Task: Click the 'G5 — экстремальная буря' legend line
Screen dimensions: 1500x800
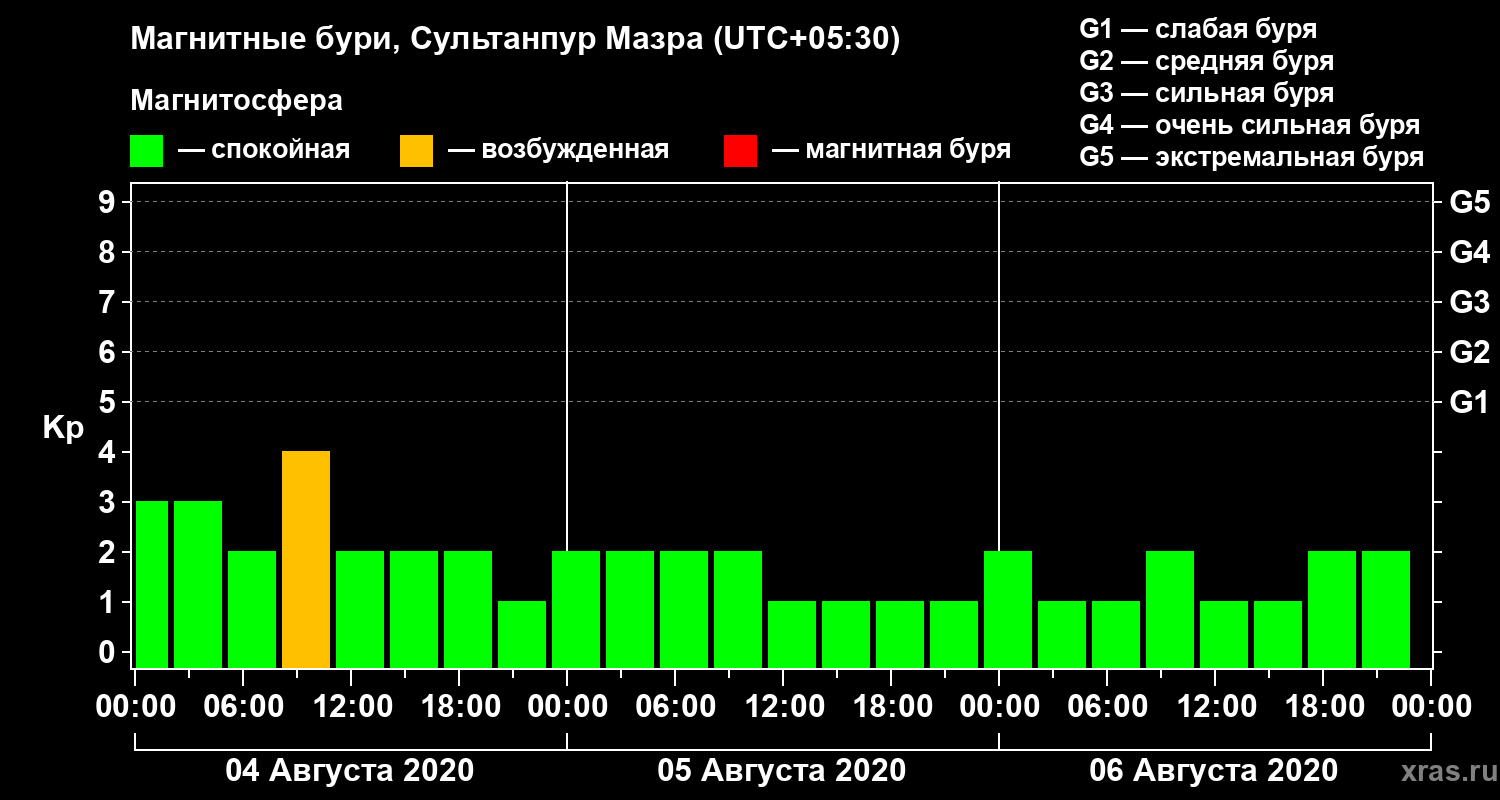Action: click(x=1252, y=158)
